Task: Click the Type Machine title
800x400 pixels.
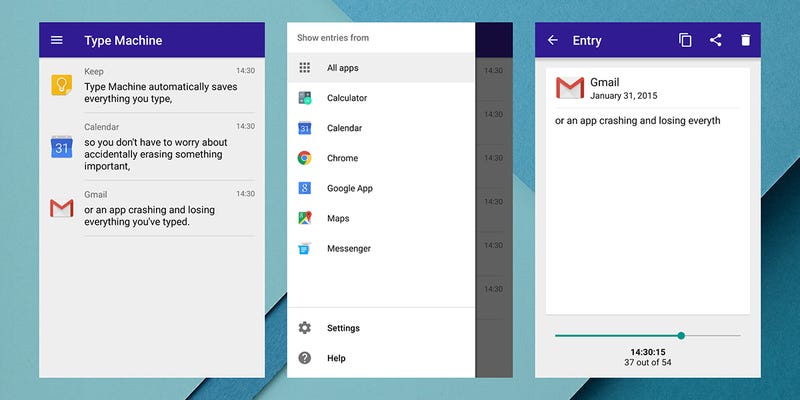Action: click(123, 41)
